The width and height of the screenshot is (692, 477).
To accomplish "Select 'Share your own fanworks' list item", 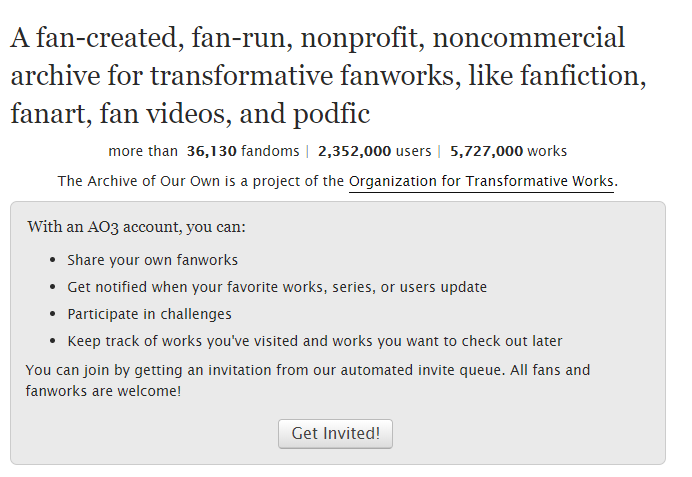I will (x=152, y=260).
